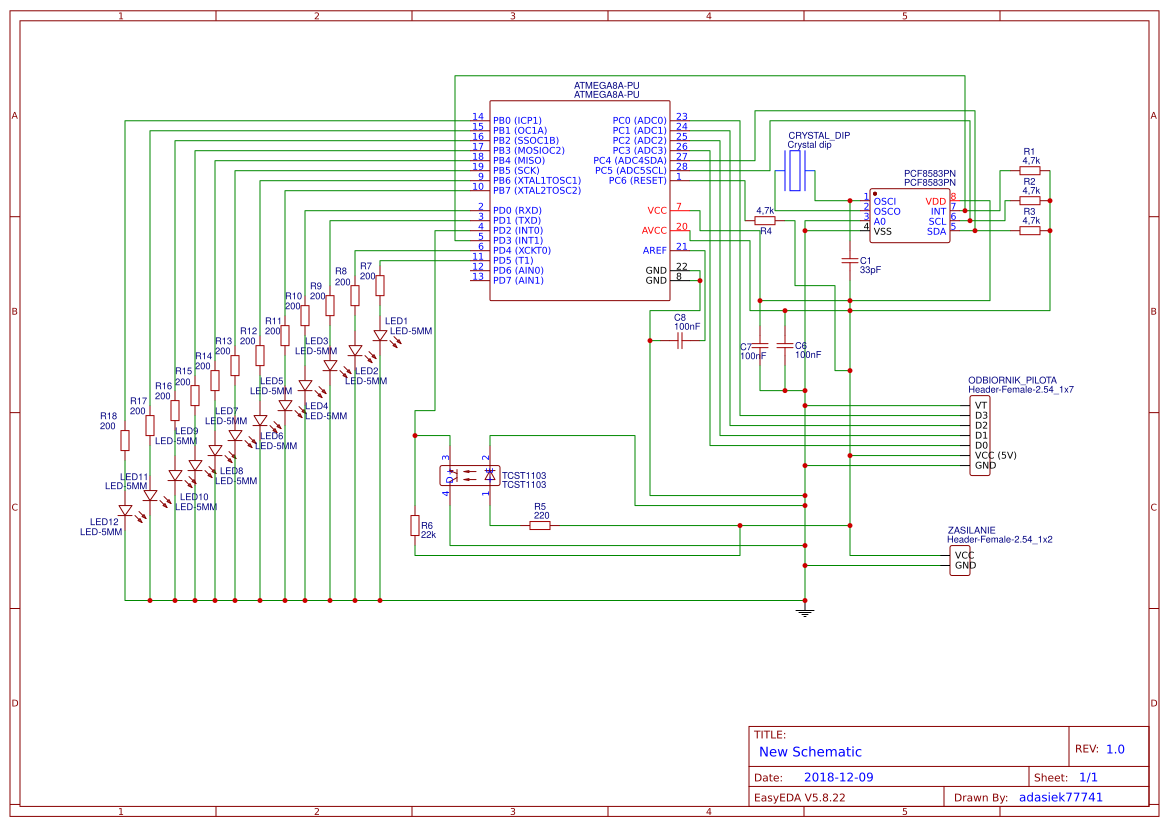Click the date field 2018-12-09
The image size is (1169, 827).
point(838,777)
